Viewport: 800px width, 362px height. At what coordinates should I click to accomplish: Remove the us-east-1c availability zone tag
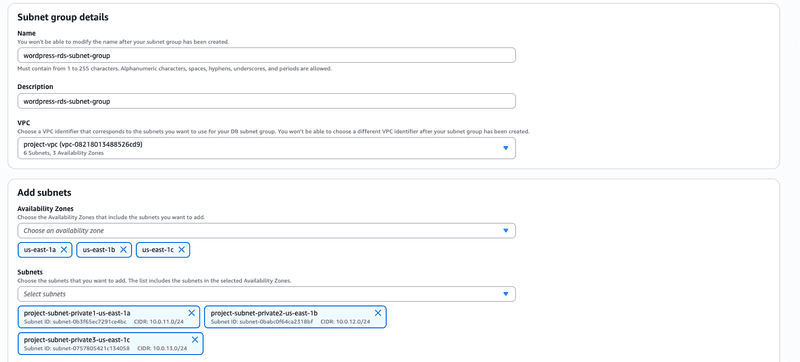coord(181,250)
